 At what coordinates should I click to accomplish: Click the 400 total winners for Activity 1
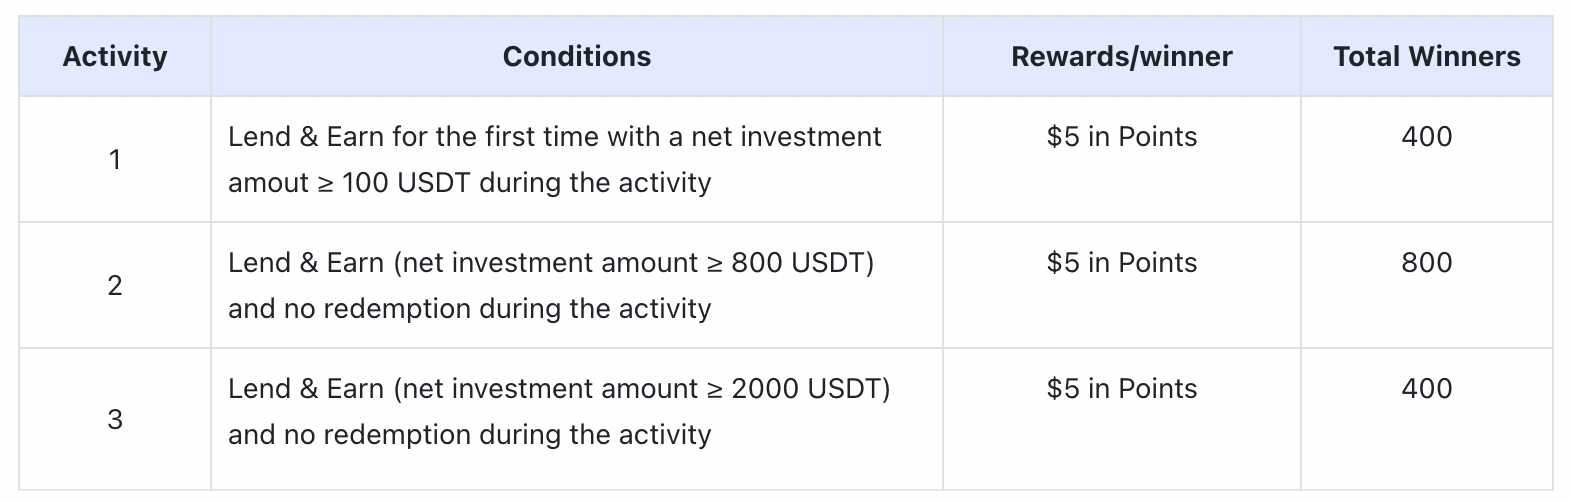tap(1426, 137)
